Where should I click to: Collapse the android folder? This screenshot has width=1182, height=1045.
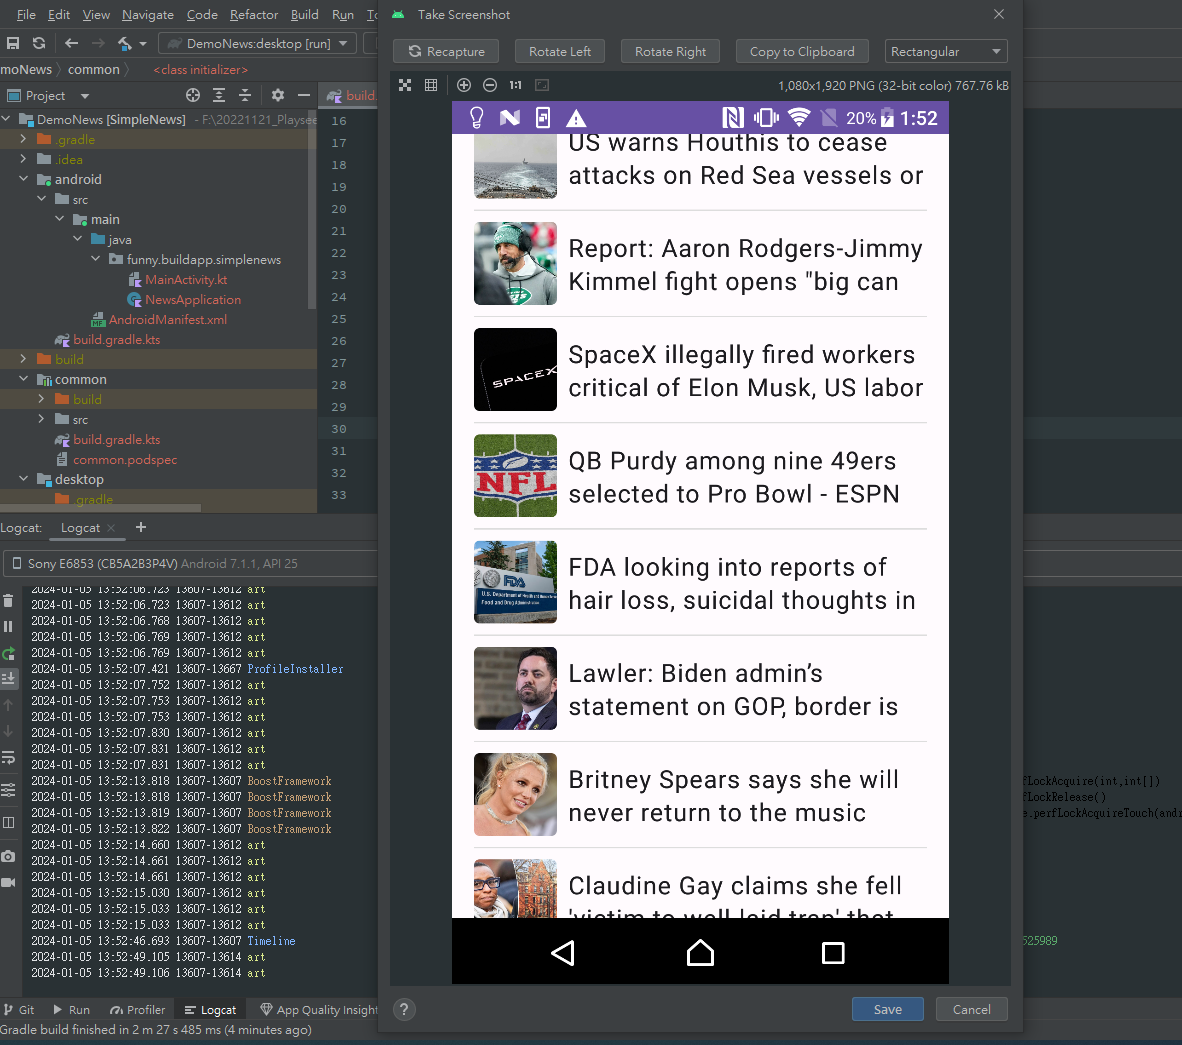coord(23,179)
